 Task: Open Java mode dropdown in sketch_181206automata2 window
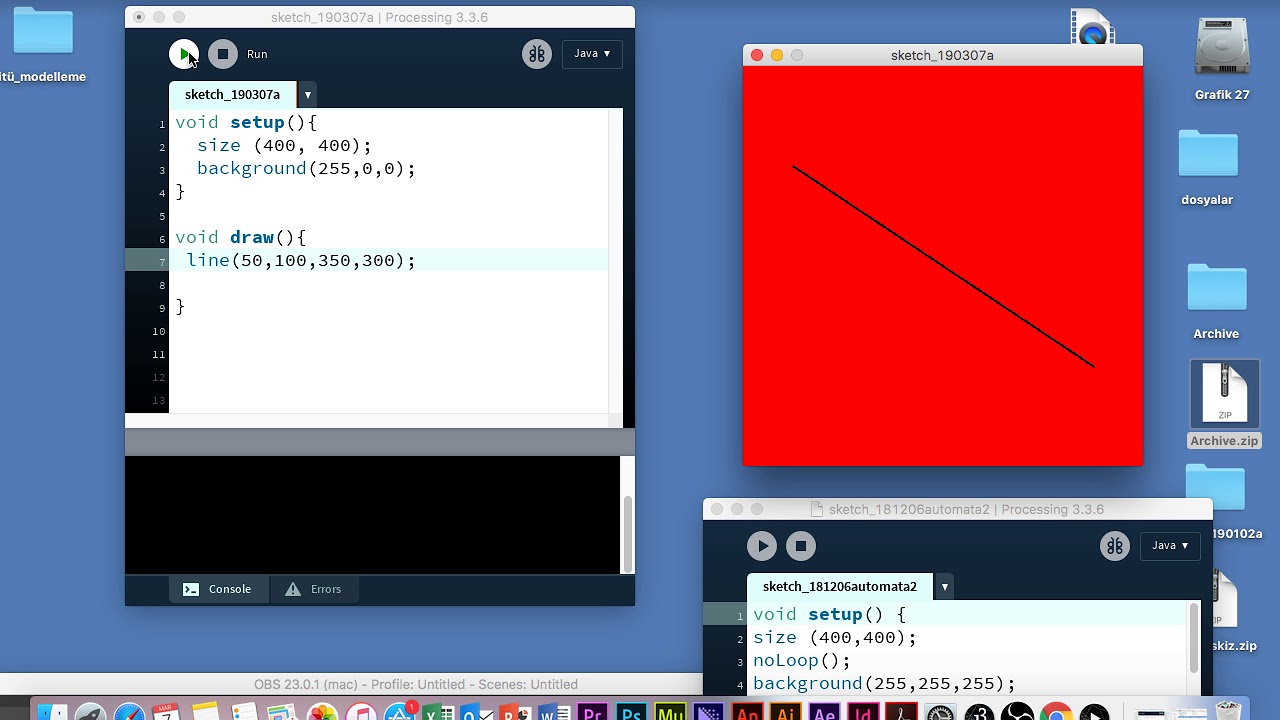pyautogui.click(x=1170, y=546)
